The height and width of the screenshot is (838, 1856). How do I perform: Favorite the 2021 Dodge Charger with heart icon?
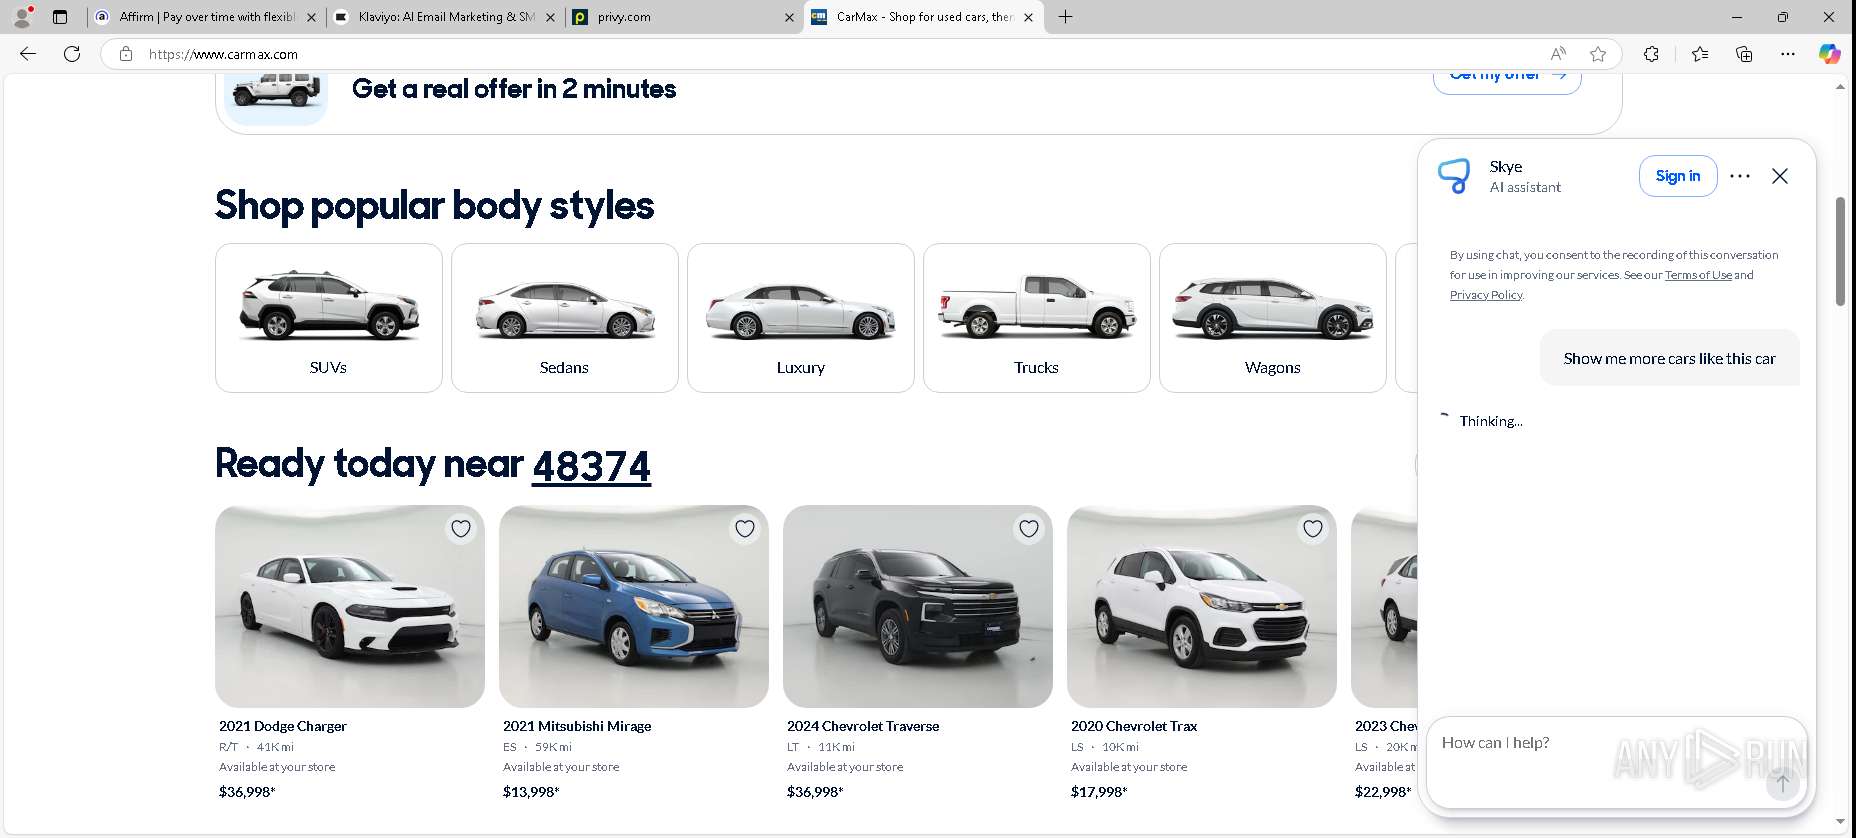click(x=461, y=529)
